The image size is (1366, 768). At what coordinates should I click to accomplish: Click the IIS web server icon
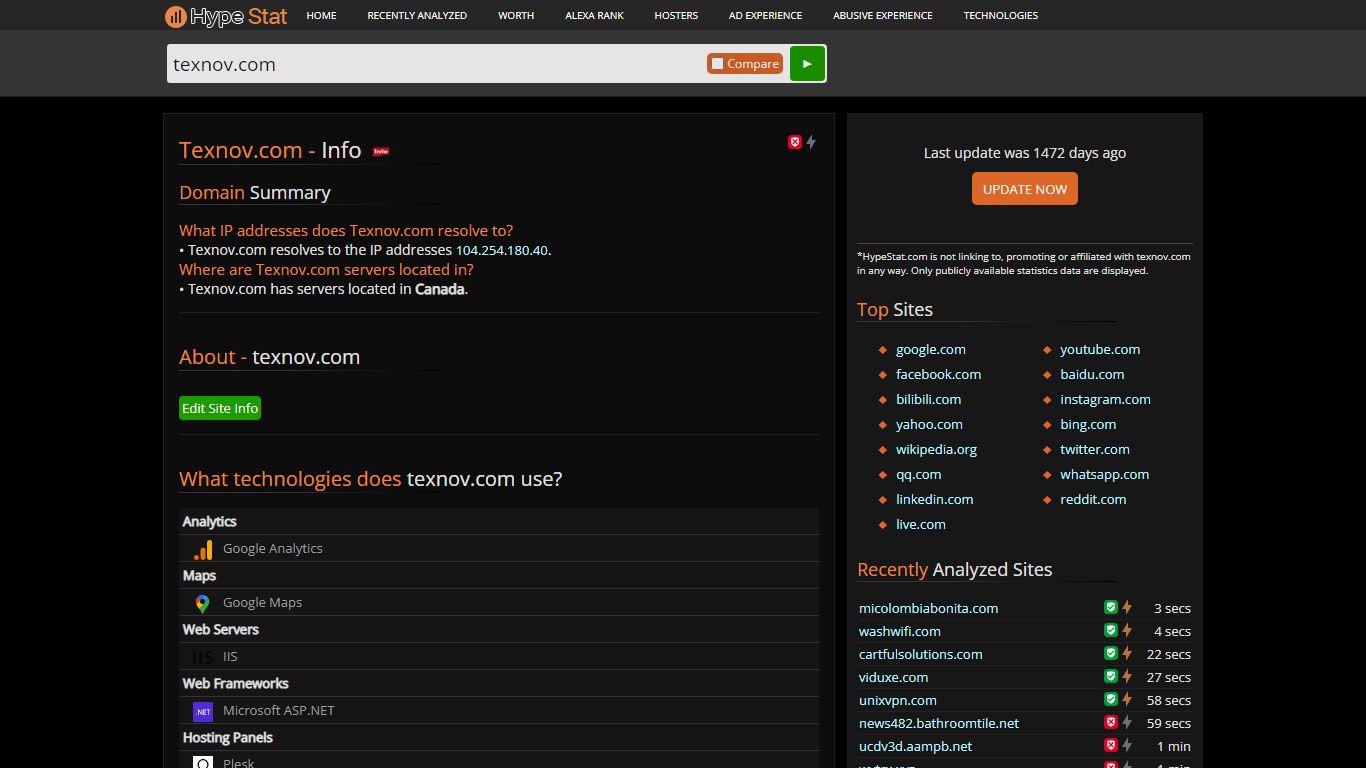[x=203, y=657]
